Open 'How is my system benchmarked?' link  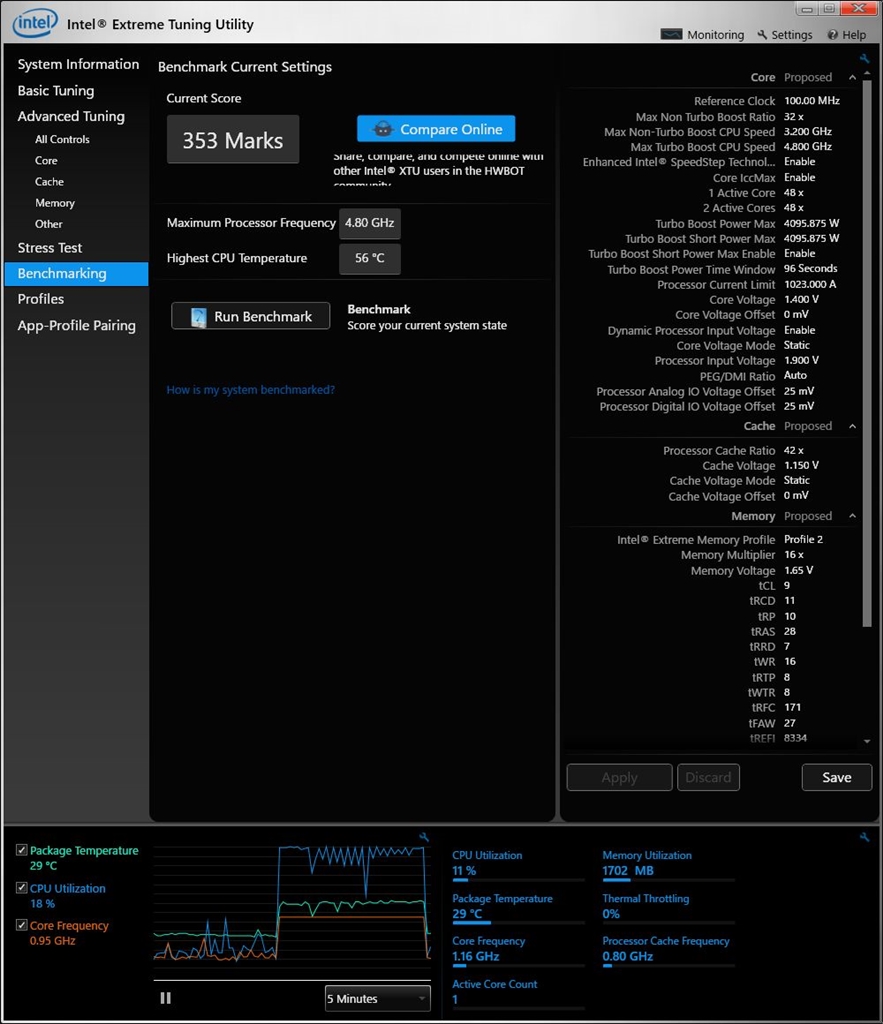pyautogui.click(x=250, y=390)
